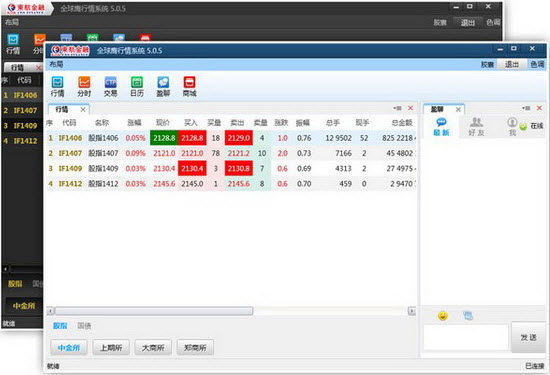550x375 pixels.
Task: Open the 交易 trading toolbar icon
Action: point(110,86)
